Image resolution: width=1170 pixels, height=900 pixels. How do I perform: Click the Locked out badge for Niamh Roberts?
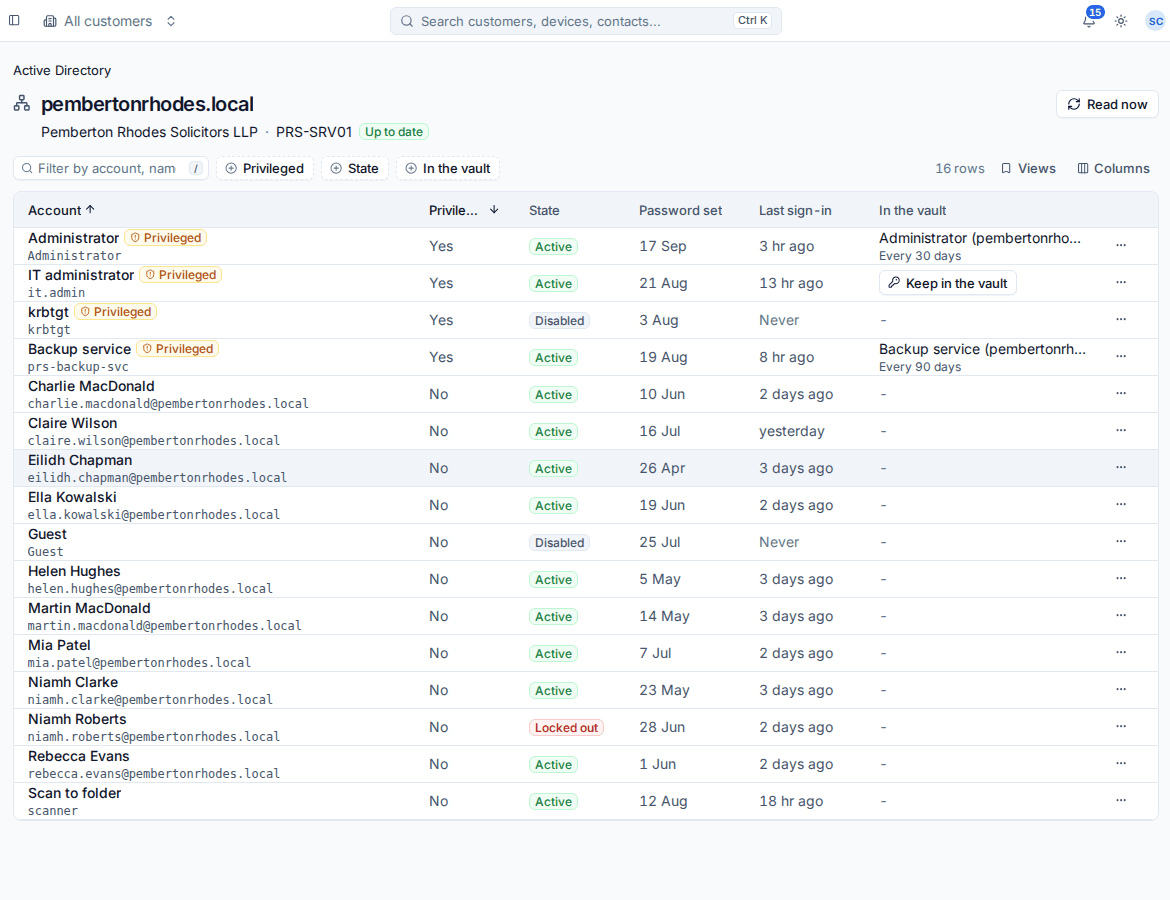click(566, 728)
